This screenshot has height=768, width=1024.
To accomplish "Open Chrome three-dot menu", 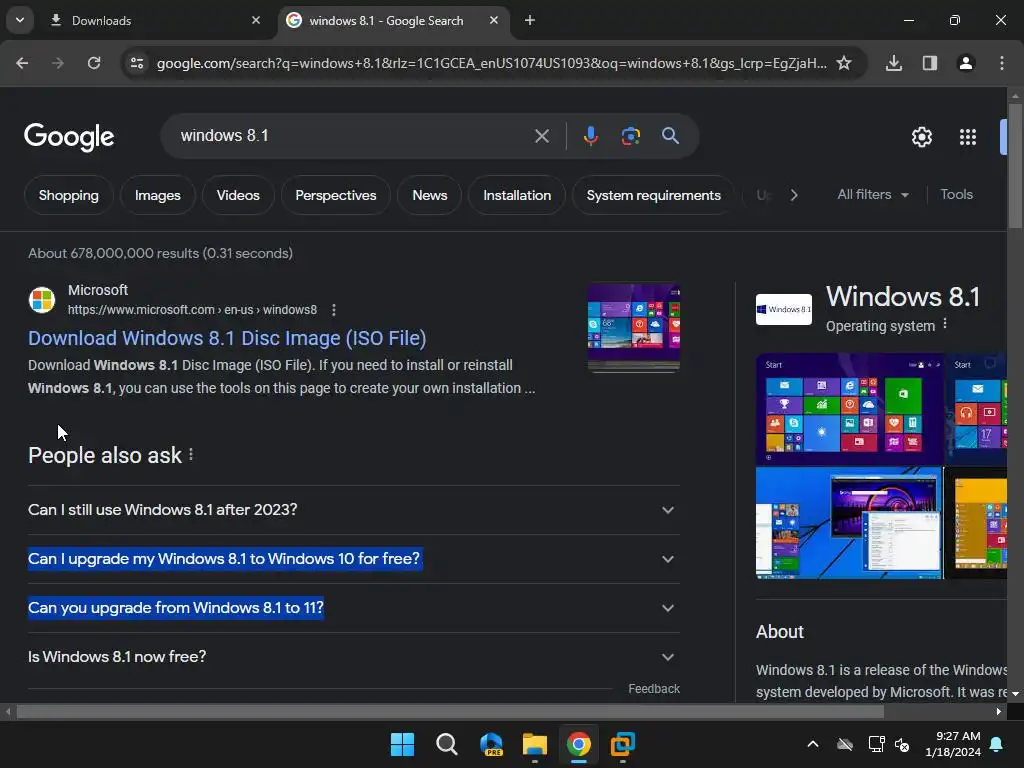I will [1001, 63].
